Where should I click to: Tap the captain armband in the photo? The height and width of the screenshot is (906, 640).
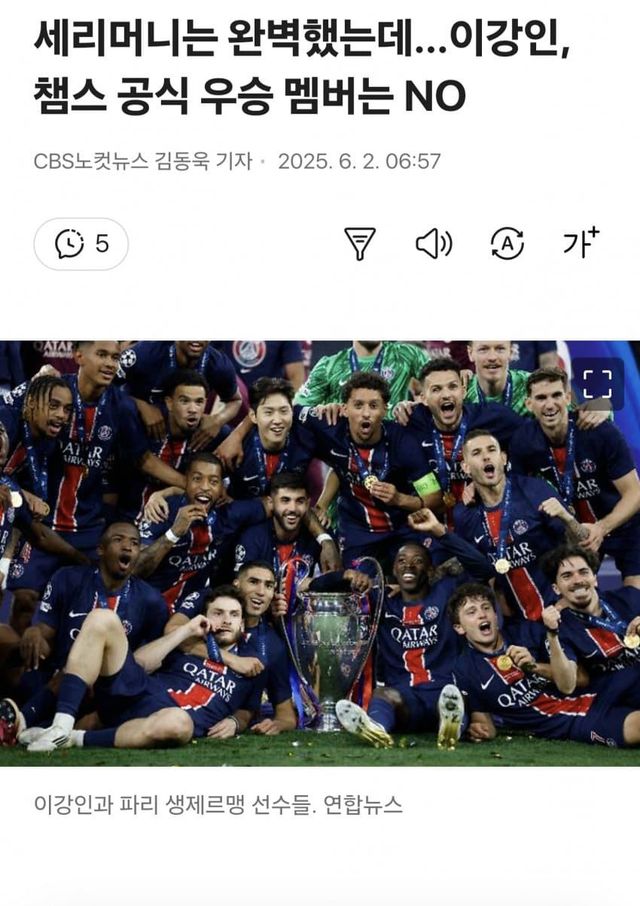(x=426, y=485)
